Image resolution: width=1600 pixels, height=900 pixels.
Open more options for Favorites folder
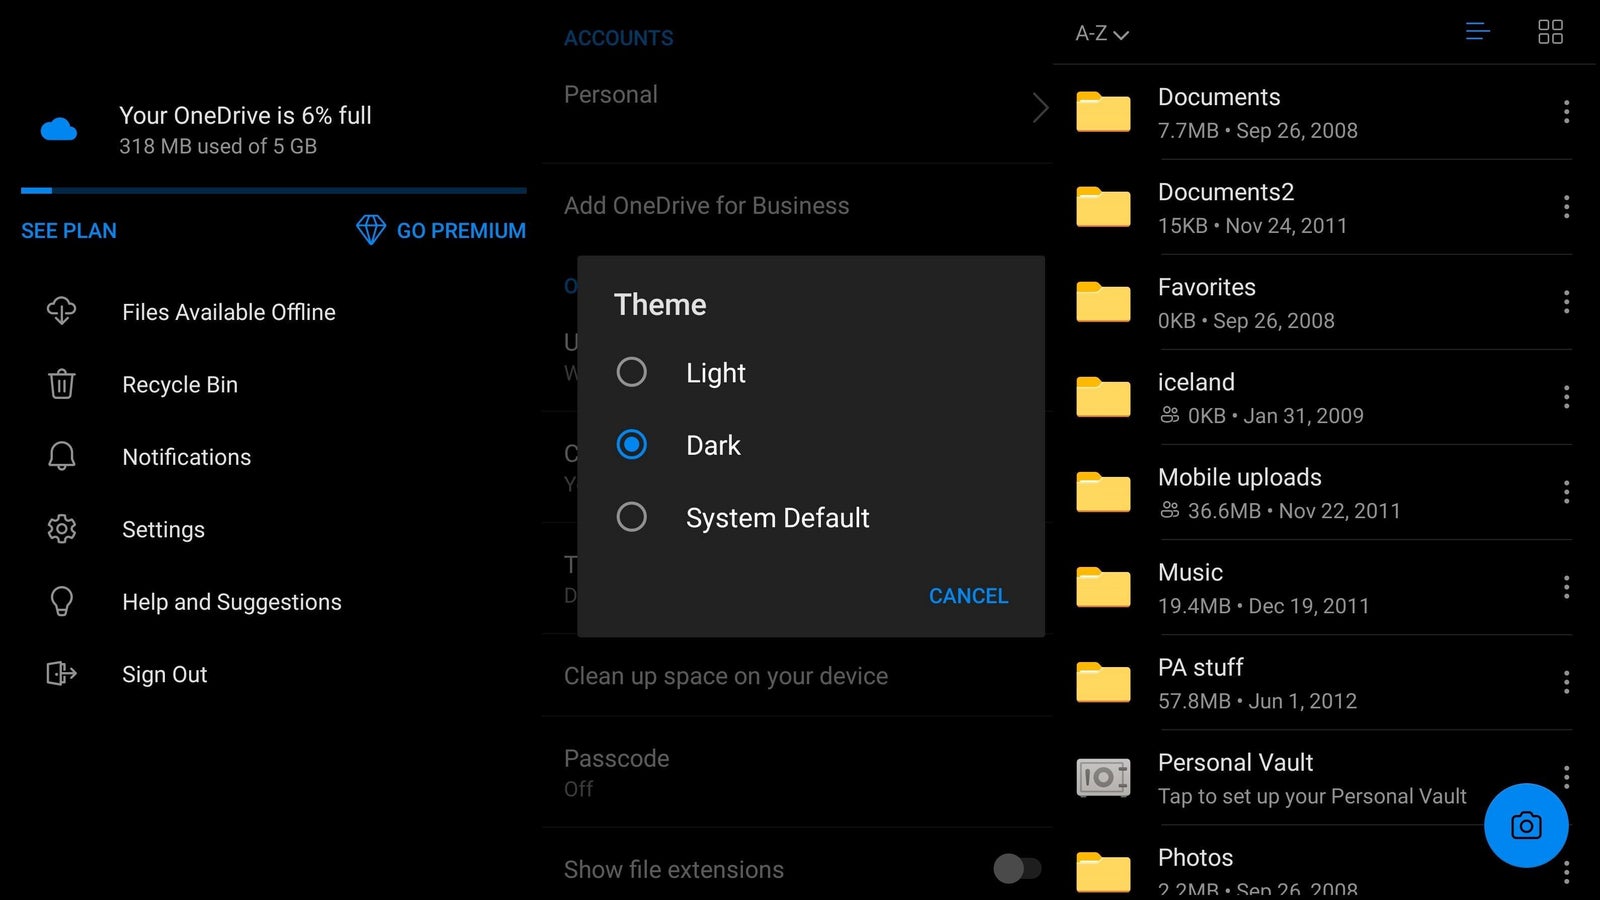coord(1566,302)
